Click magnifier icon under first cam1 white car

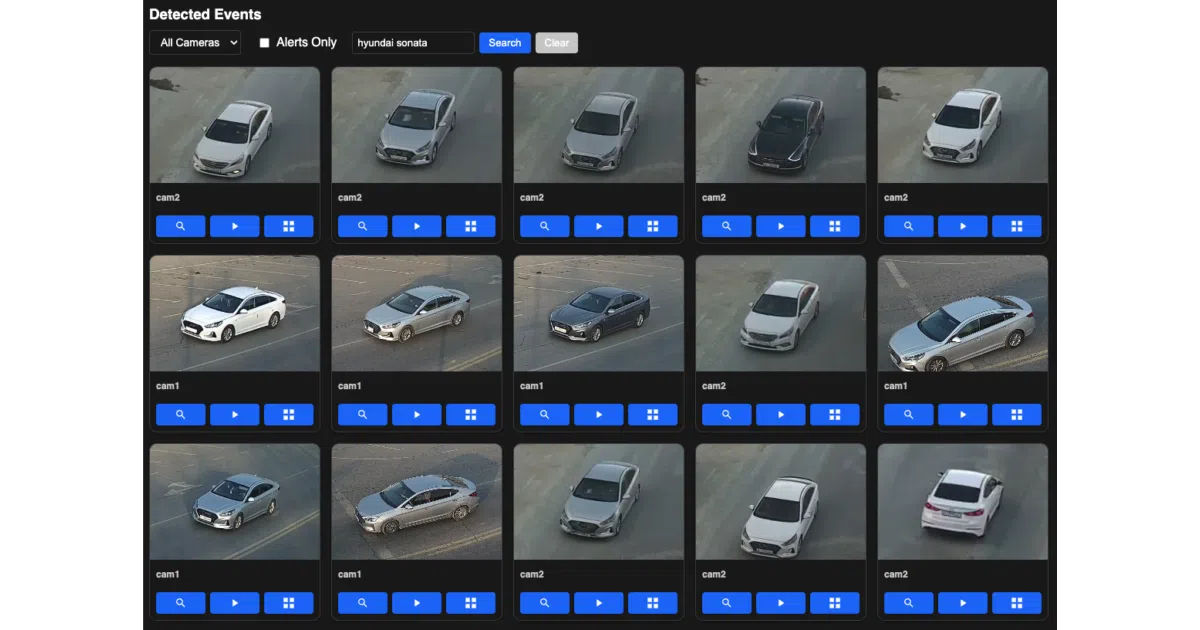pos(181,414)
